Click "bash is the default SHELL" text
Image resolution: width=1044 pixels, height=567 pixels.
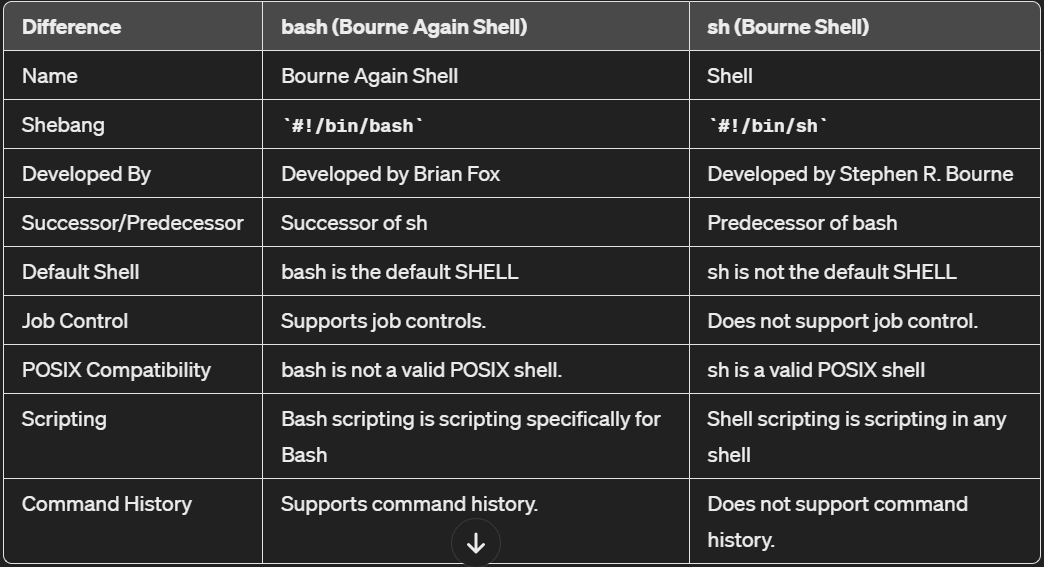[x=399, y=272]
